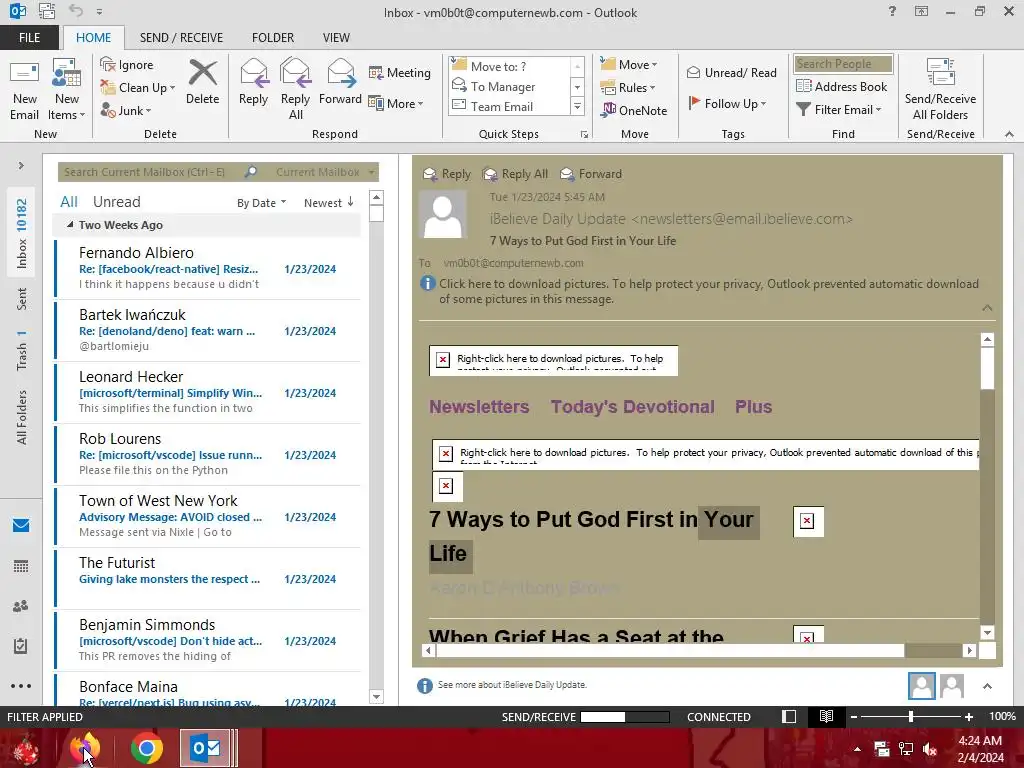This screenshot has width=1024, height=768.
Task: Adjust the zoom slider
Action: point(910,716)
